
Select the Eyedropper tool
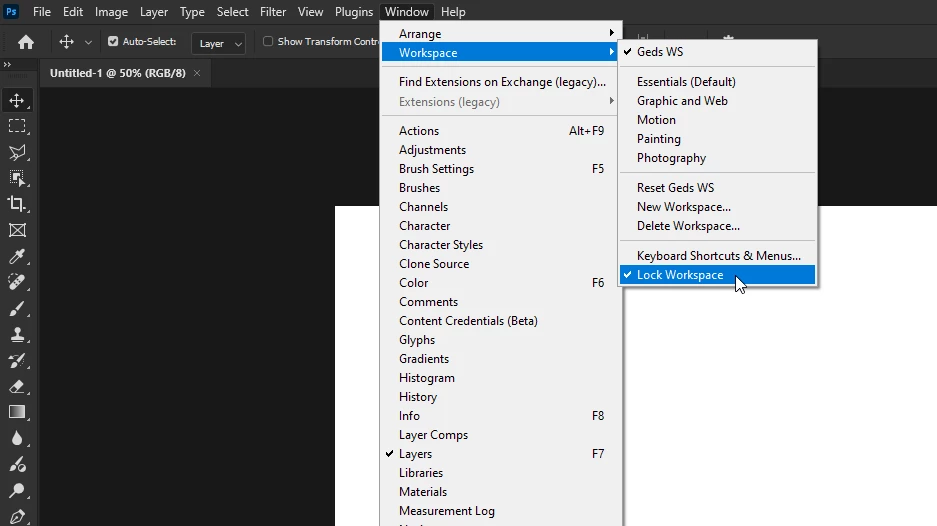[x=17, y=256]
